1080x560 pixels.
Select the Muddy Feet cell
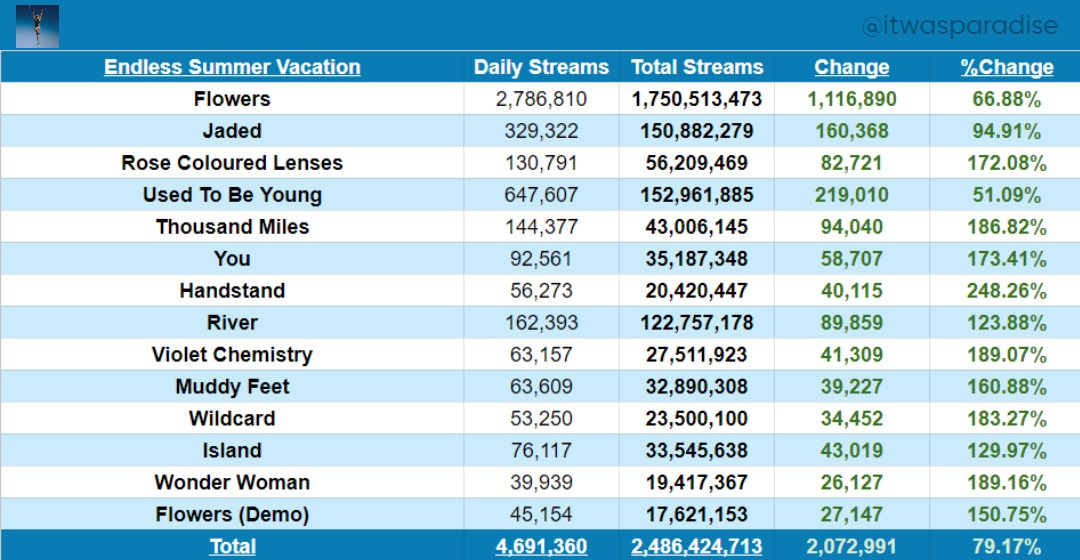[232, 386]
